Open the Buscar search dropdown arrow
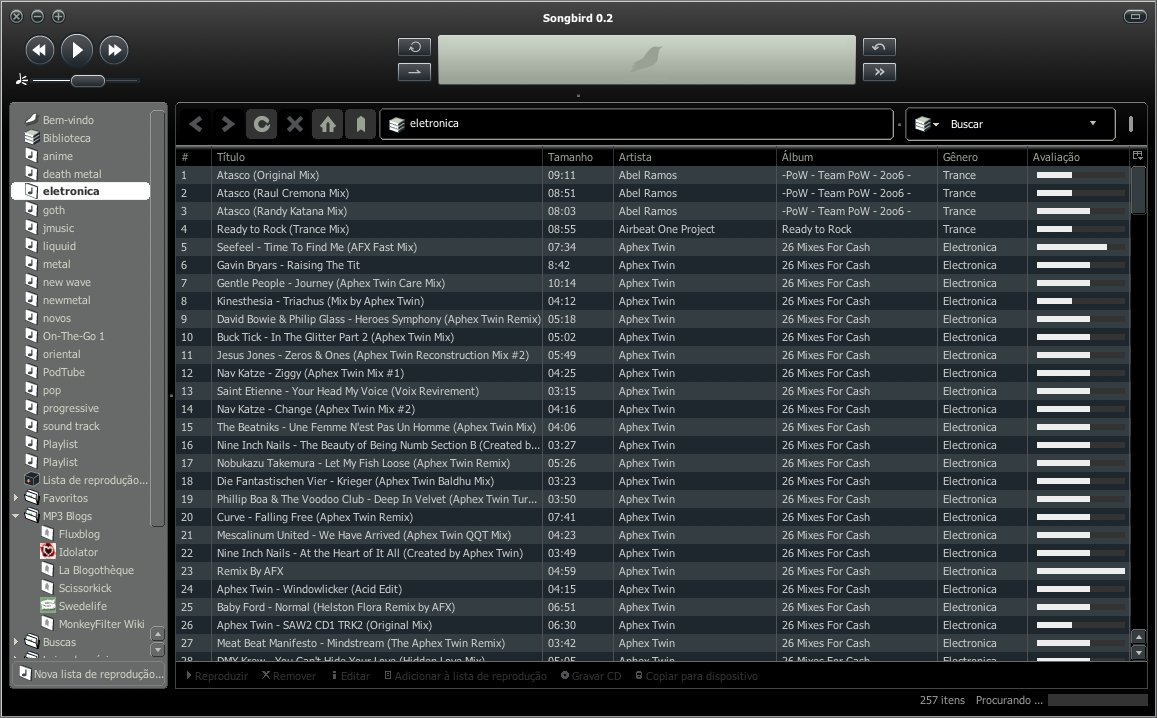The height and width of the screenshot is (718, 1157). click(x=1093, y=123)
